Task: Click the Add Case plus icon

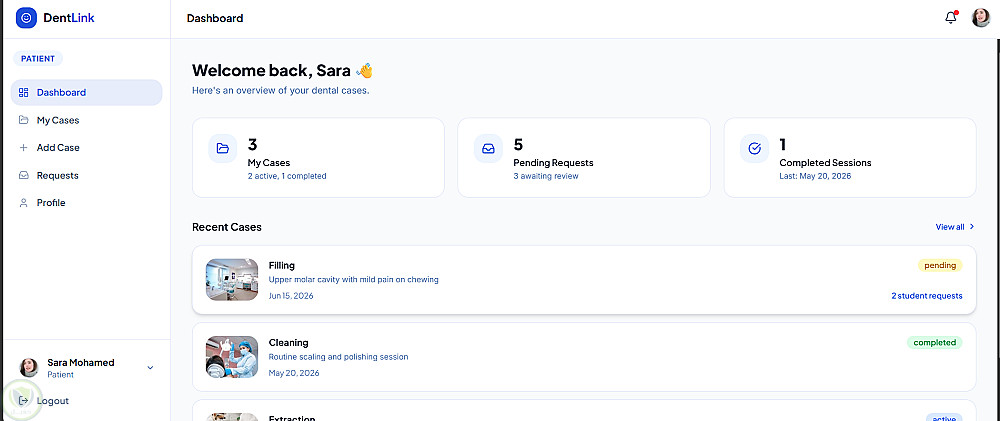Action: 24,147
